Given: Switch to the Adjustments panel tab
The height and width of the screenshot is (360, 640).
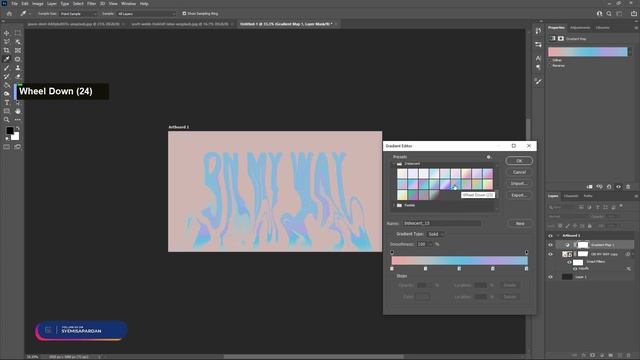Looking at the screenshot, I should (580, 28).
